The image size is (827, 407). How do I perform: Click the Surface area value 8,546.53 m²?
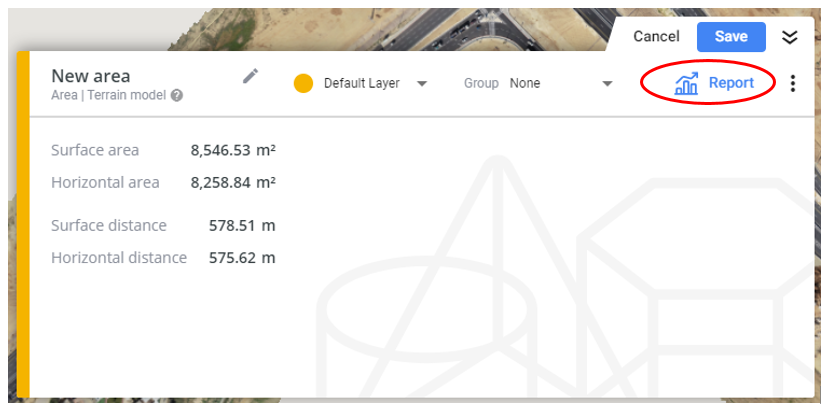coord(233,150)
